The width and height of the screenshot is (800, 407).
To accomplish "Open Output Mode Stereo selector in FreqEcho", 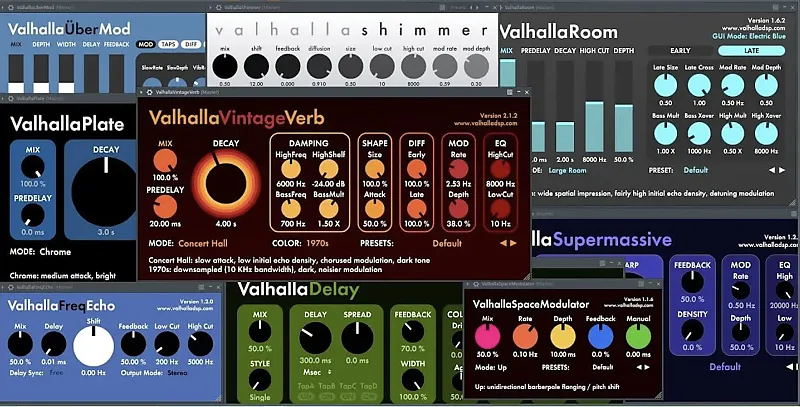I will click(x=177, y=373).
